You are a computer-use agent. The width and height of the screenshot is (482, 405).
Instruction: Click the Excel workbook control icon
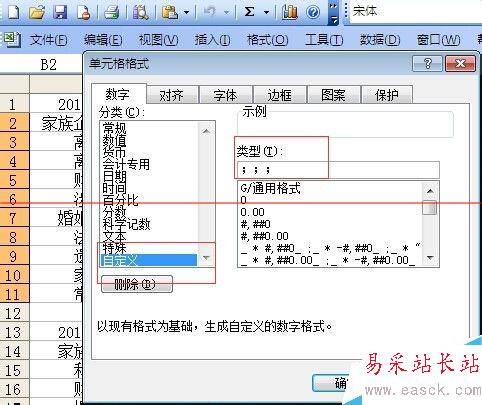tap(12, 40)
